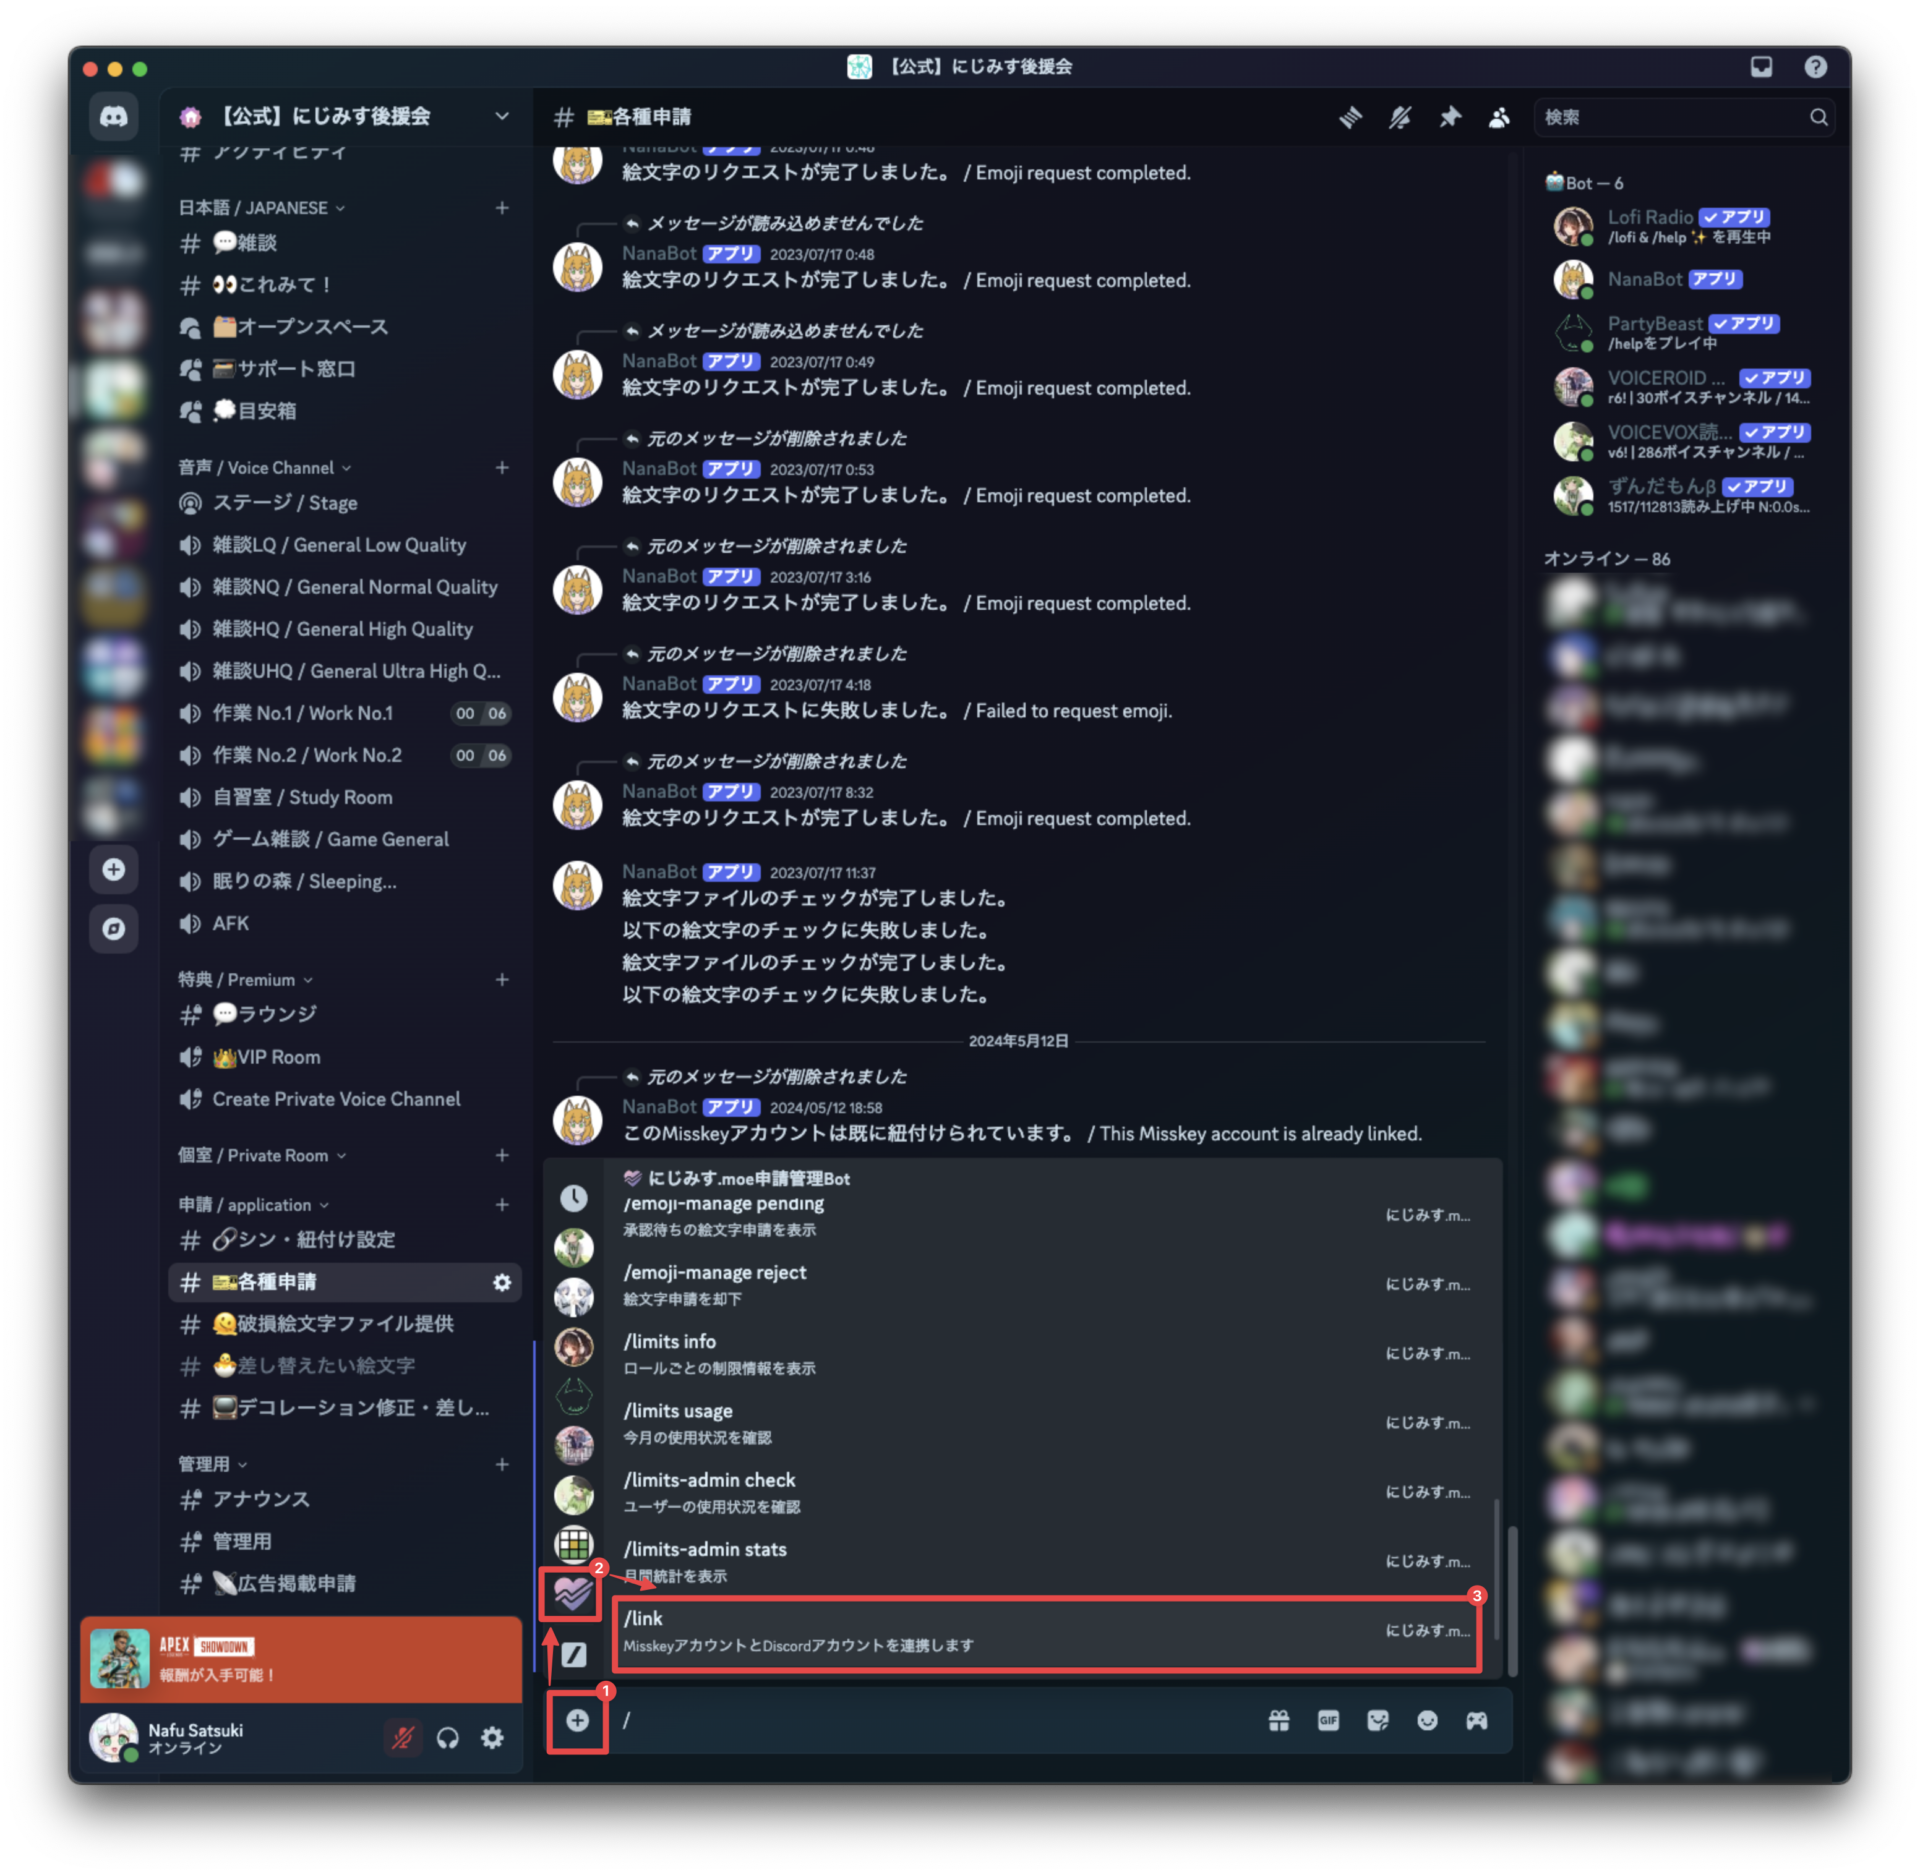
Task: Open PartyBeast bot in member list
Action: [x=1686, y=333]
